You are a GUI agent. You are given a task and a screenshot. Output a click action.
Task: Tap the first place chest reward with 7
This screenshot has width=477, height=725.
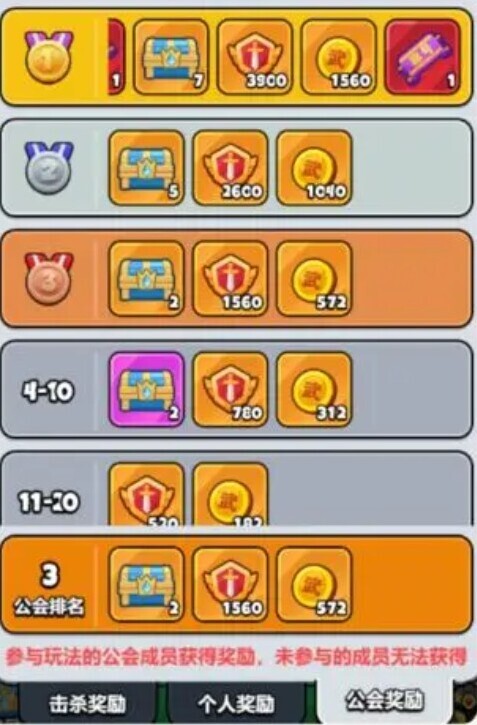pos(171,57)
